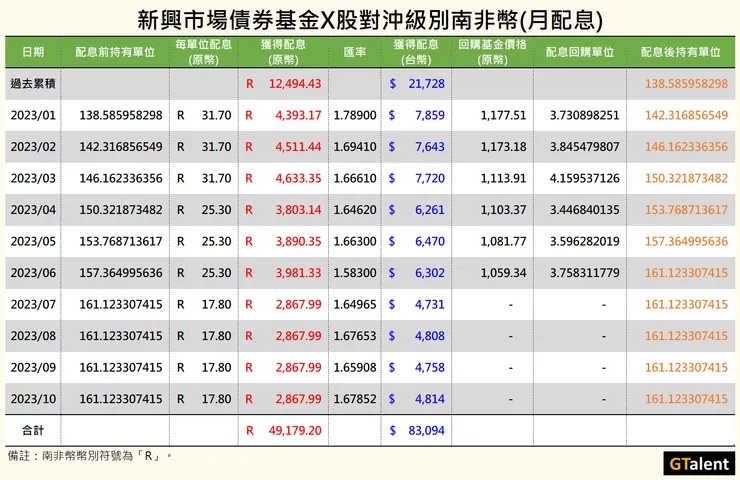Click the TWD amount 7,720
Viewport: 740px width, 480px height.
click(x=430, y=178)
